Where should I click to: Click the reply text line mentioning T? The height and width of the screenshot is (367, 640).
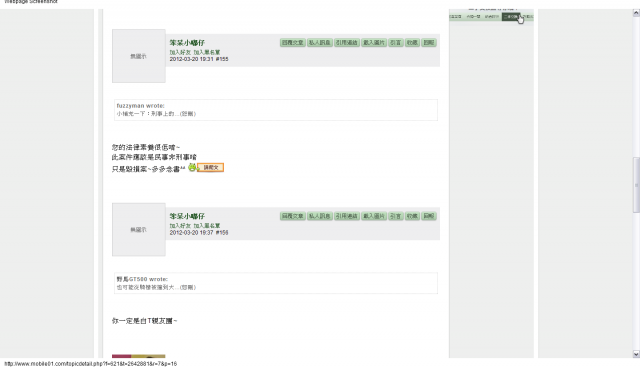144,321
